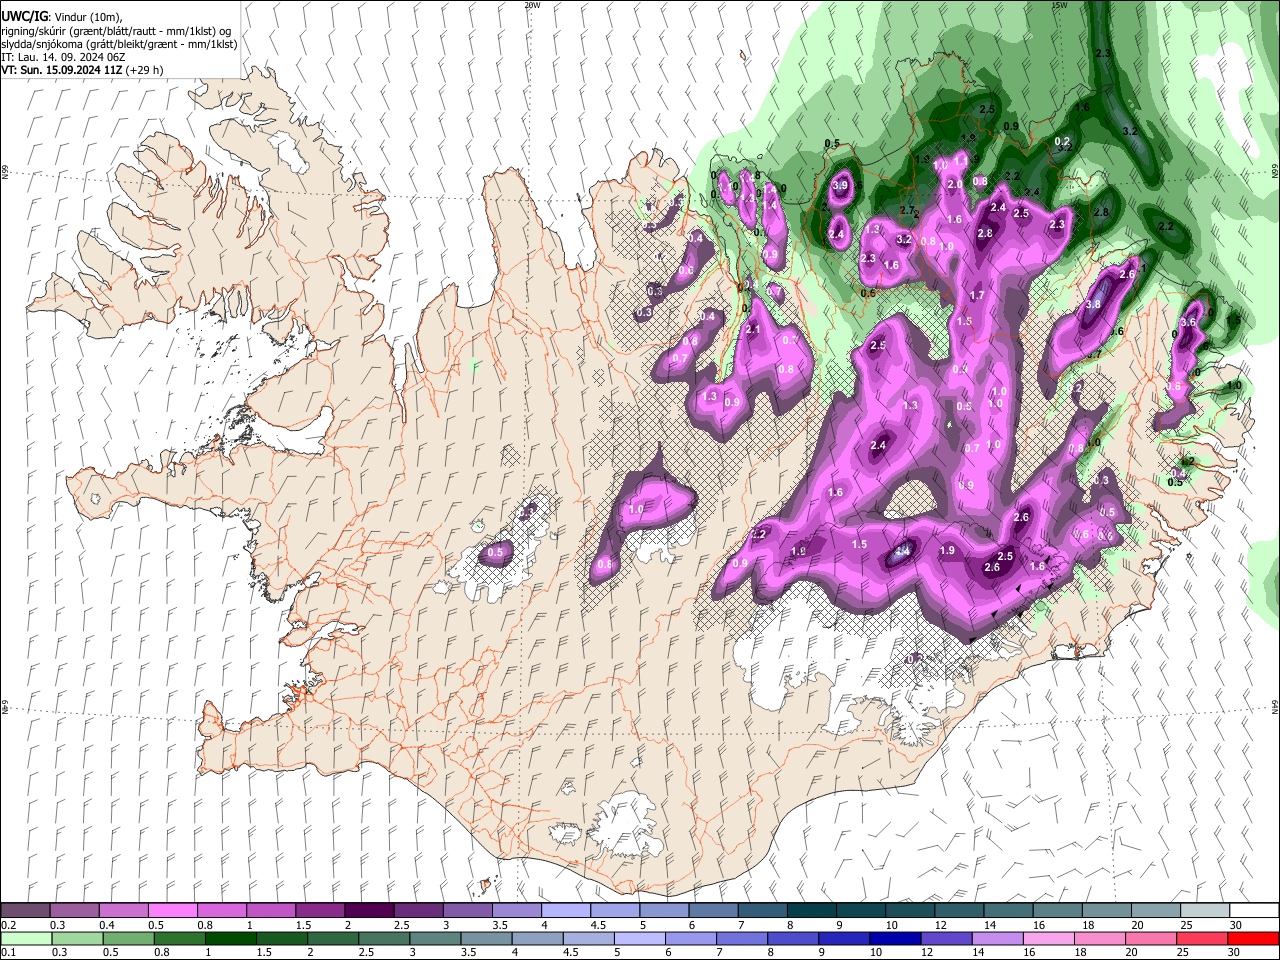Select the royal blue 8–9 rain legend swatch
This screenshot has width=1280, height=960.
coord(793,938)
